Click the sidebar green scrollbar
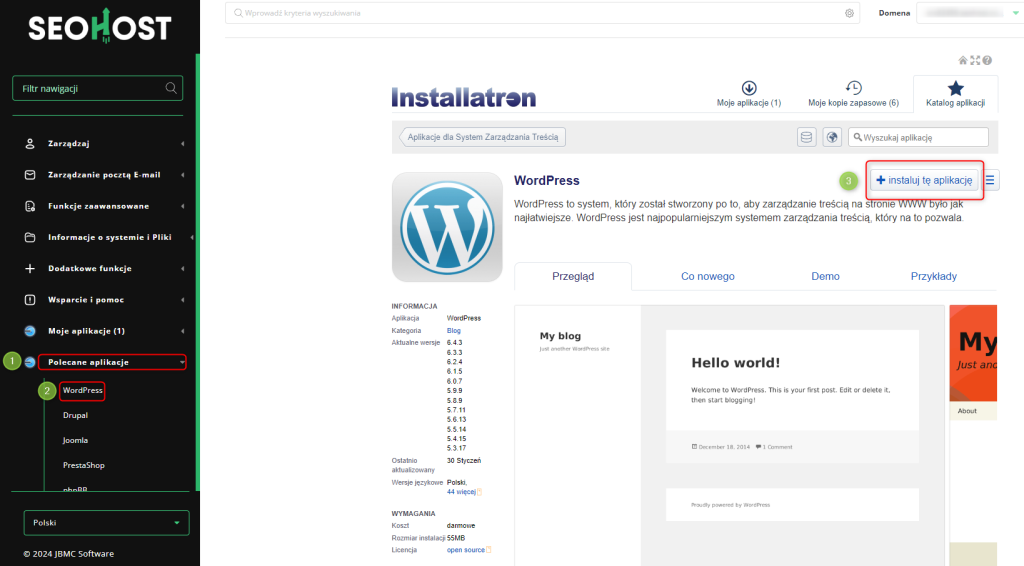1024x566 pixels. pyautogui.click(x=198, y=271)
